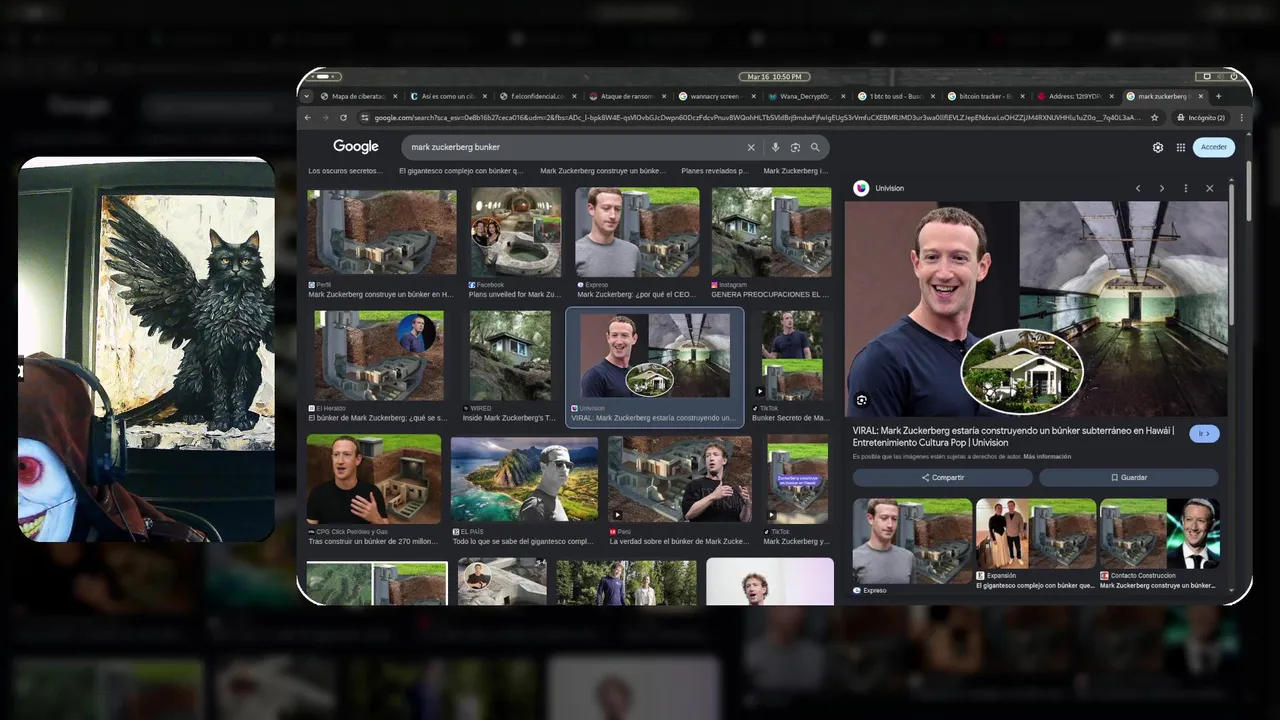The image size is (1280, 720).
Task: Clear the search box with the X icon
Action: click(x=751, y=147)
